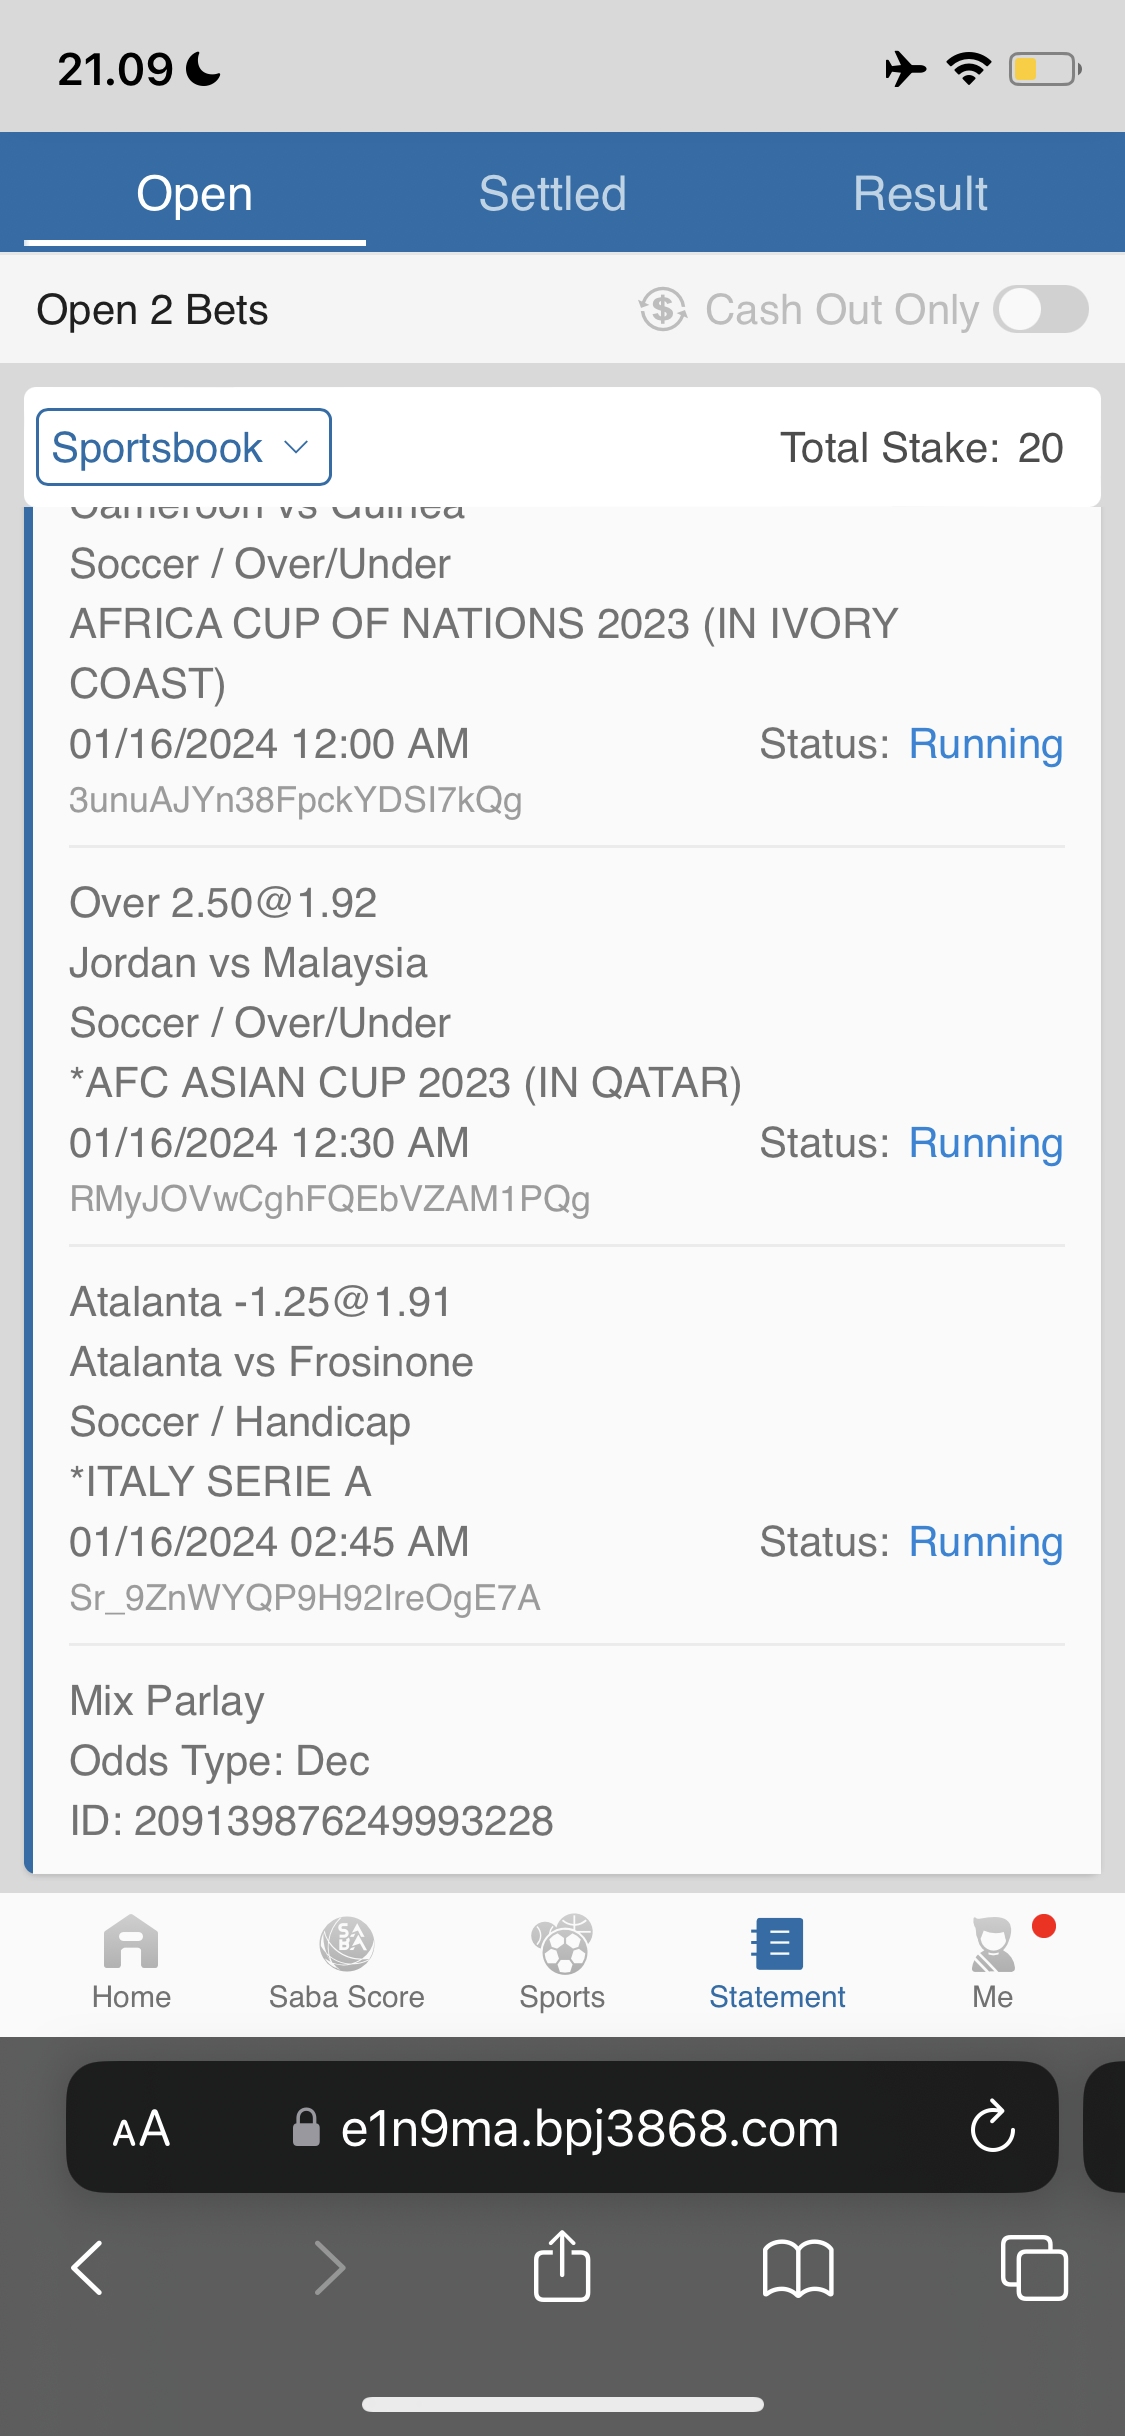This screenshot has height=2436, width=1125.
Task: Show open tabs in Safari
Action: 1034,2267
